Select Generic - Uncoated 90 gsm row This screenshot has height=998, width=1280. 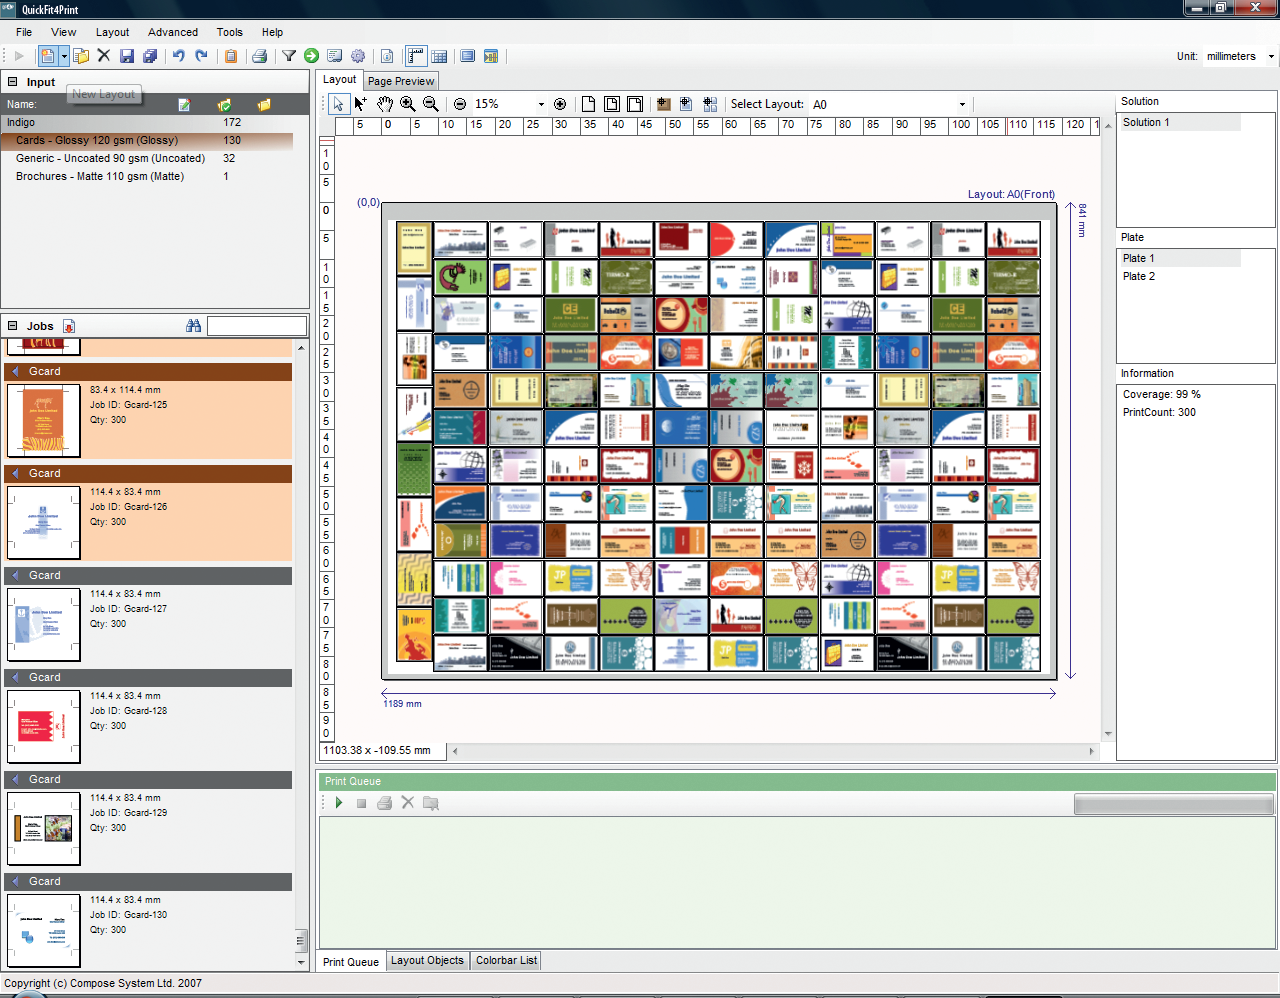[110, 158]
